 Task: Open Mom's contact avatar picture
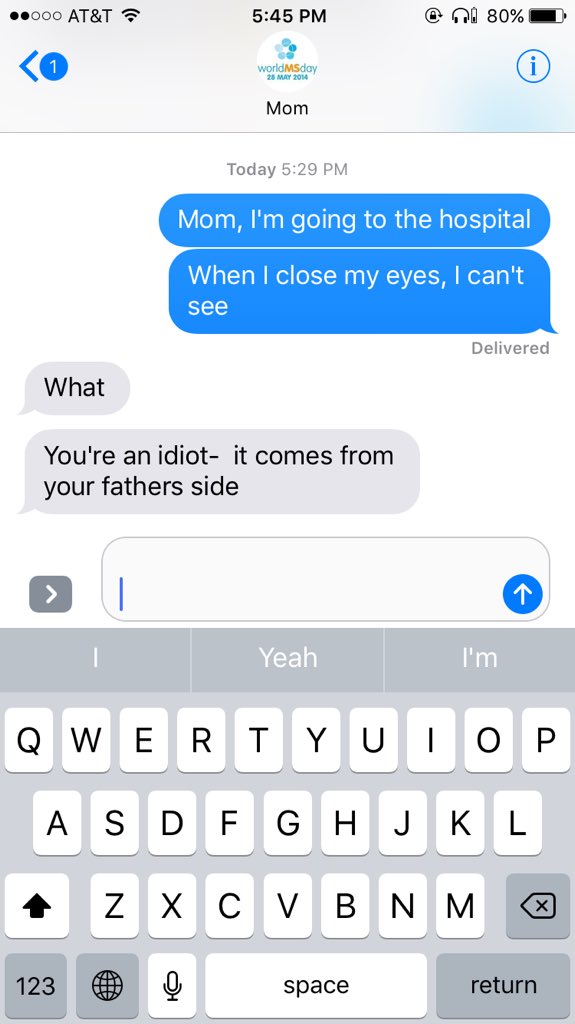point(288,62)
